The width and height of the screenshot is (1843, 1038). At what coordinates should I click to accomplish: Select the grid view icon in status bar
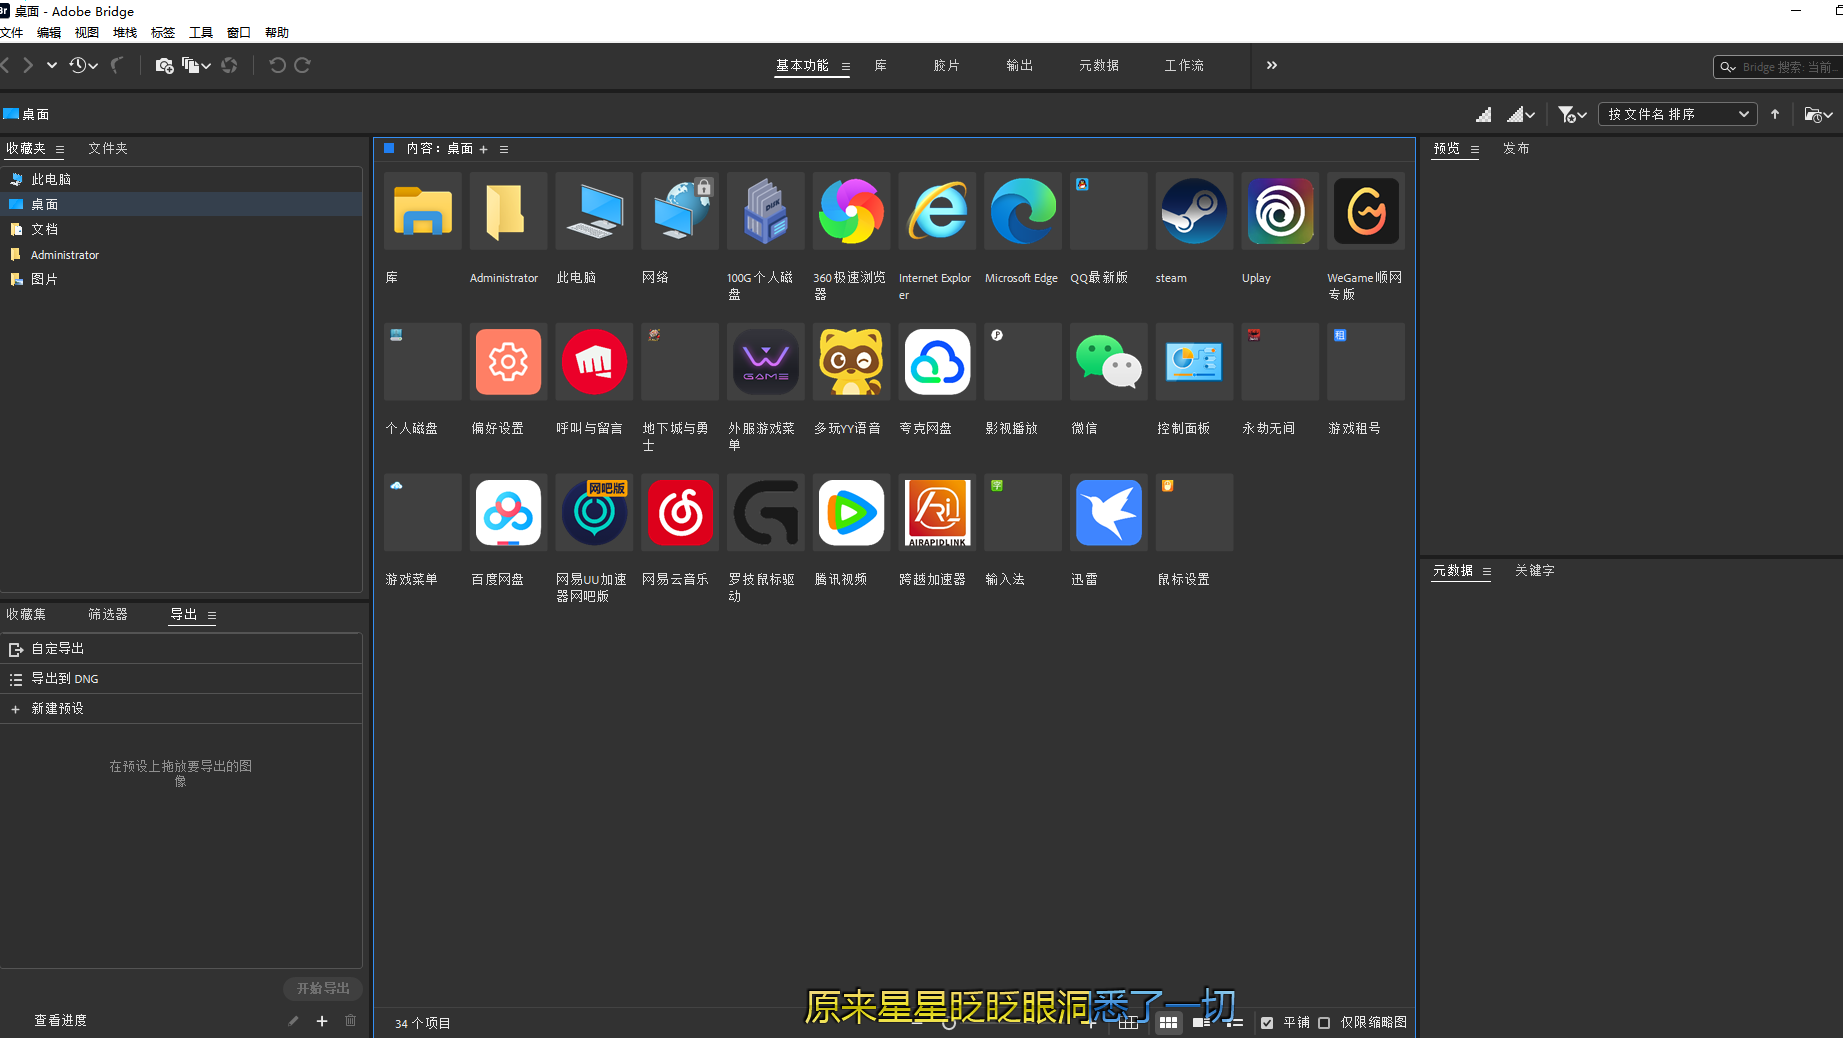click(x=1168, y=1023)
